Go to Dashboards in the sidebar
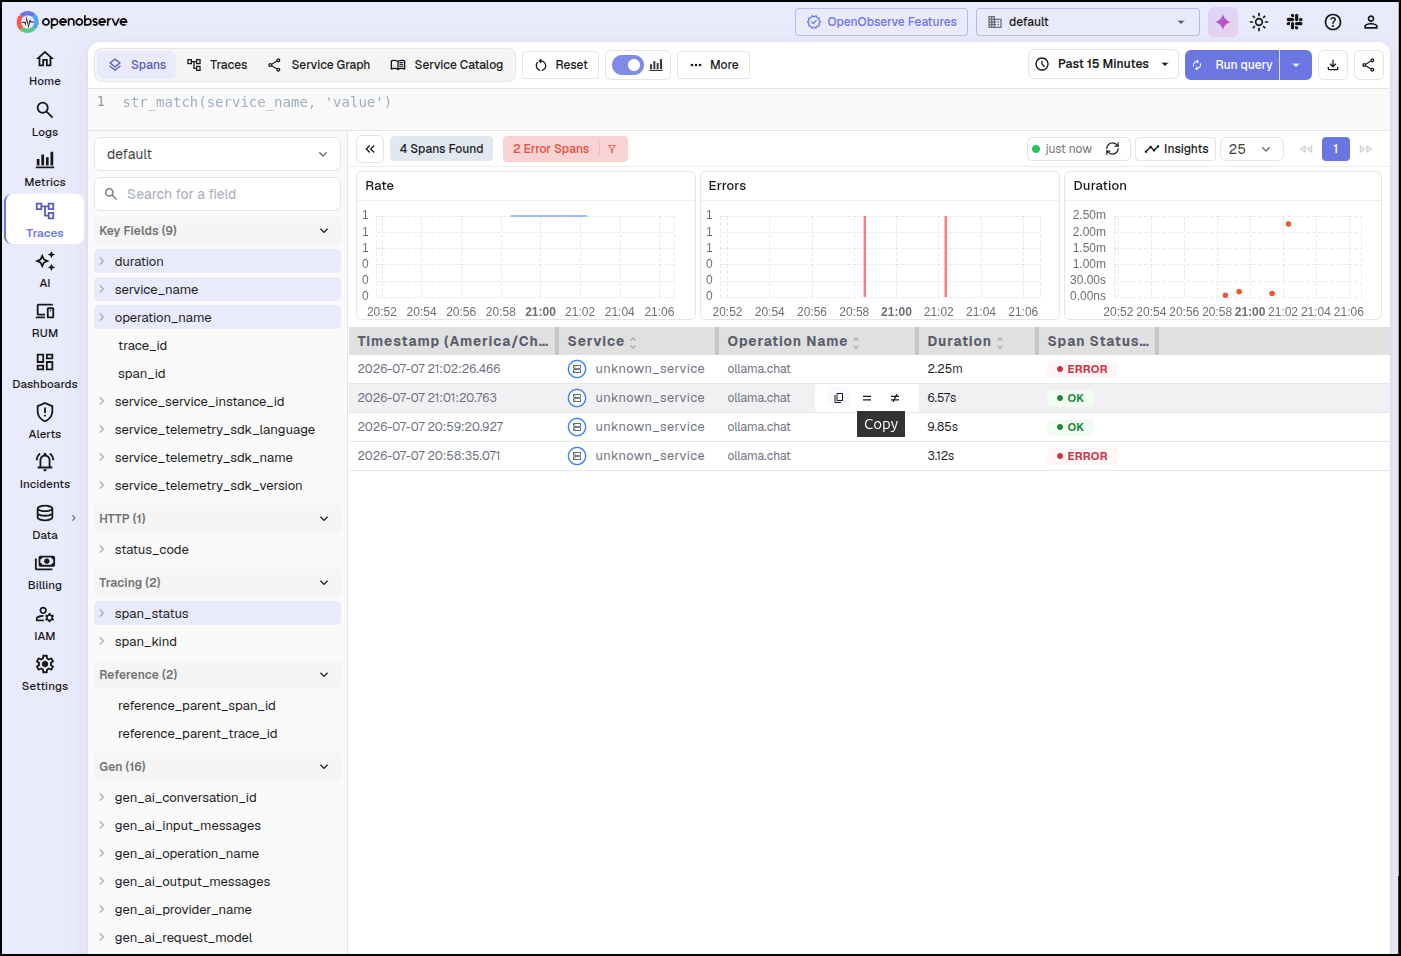Screen dimensions: 1401x956 click(44, 371)
